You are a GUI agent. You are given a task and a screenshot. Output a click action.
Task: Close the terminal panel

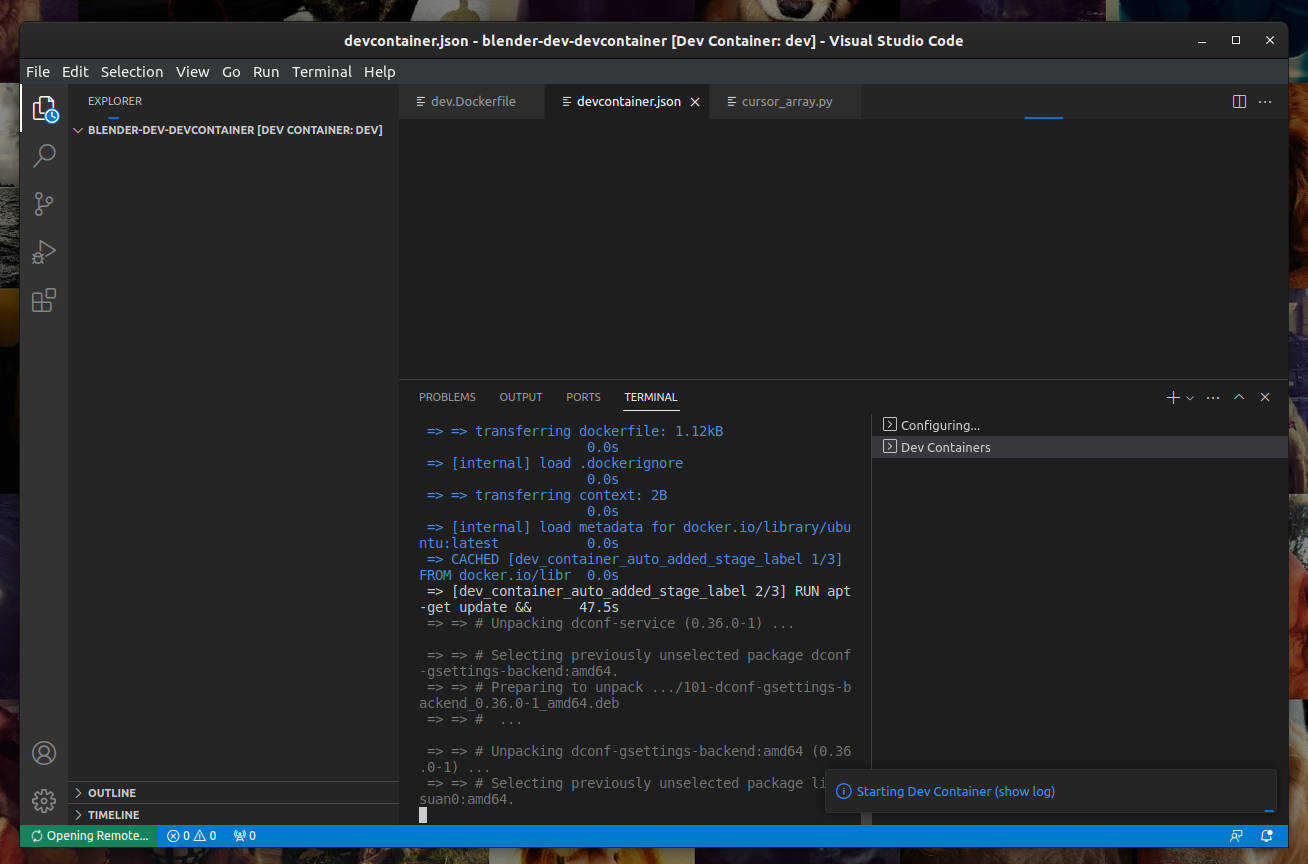1265,397
